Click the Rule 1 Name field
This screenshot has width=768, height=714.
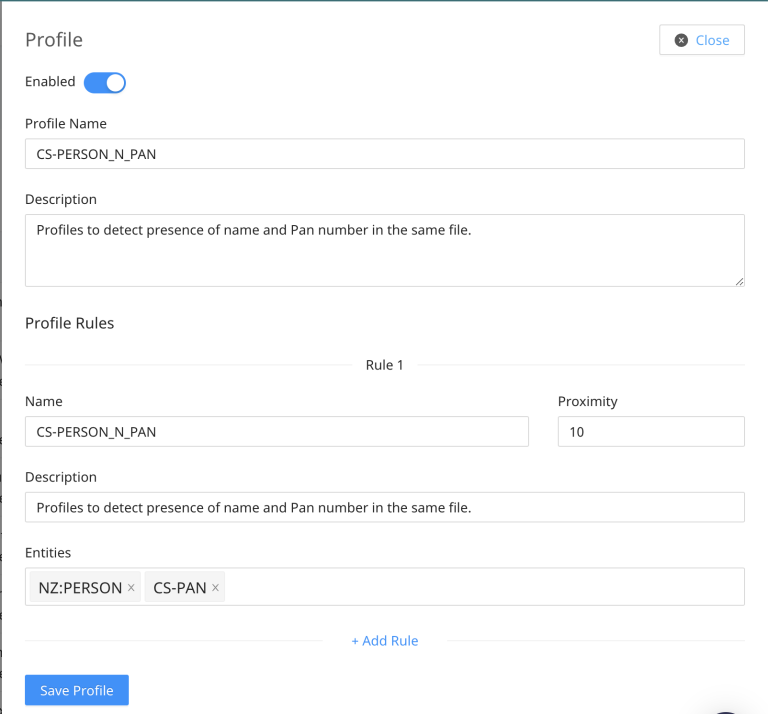[276, 432]
